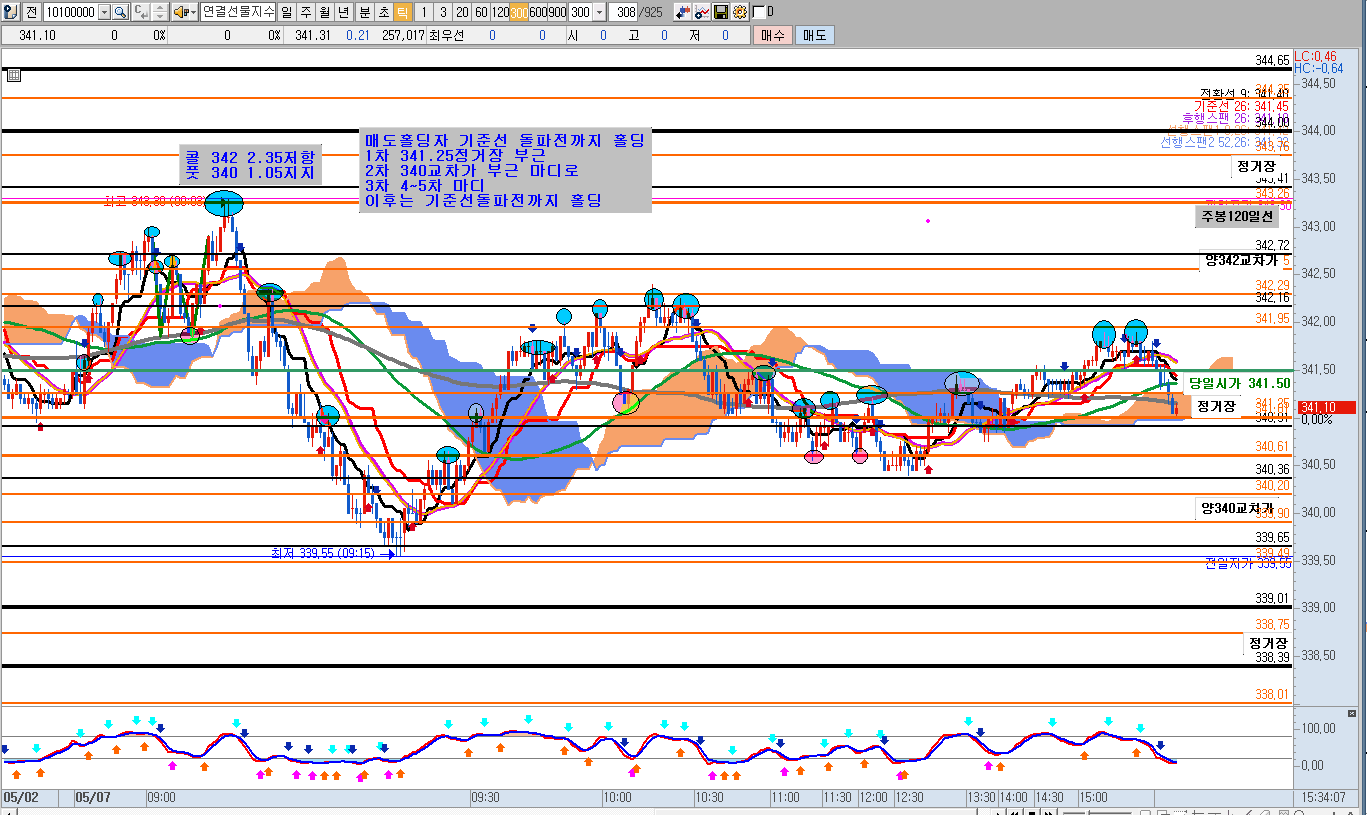Viewport: 1367px width, 815px height.
Task: Select the 분 minute period toggle
Action: pos(363,12)
